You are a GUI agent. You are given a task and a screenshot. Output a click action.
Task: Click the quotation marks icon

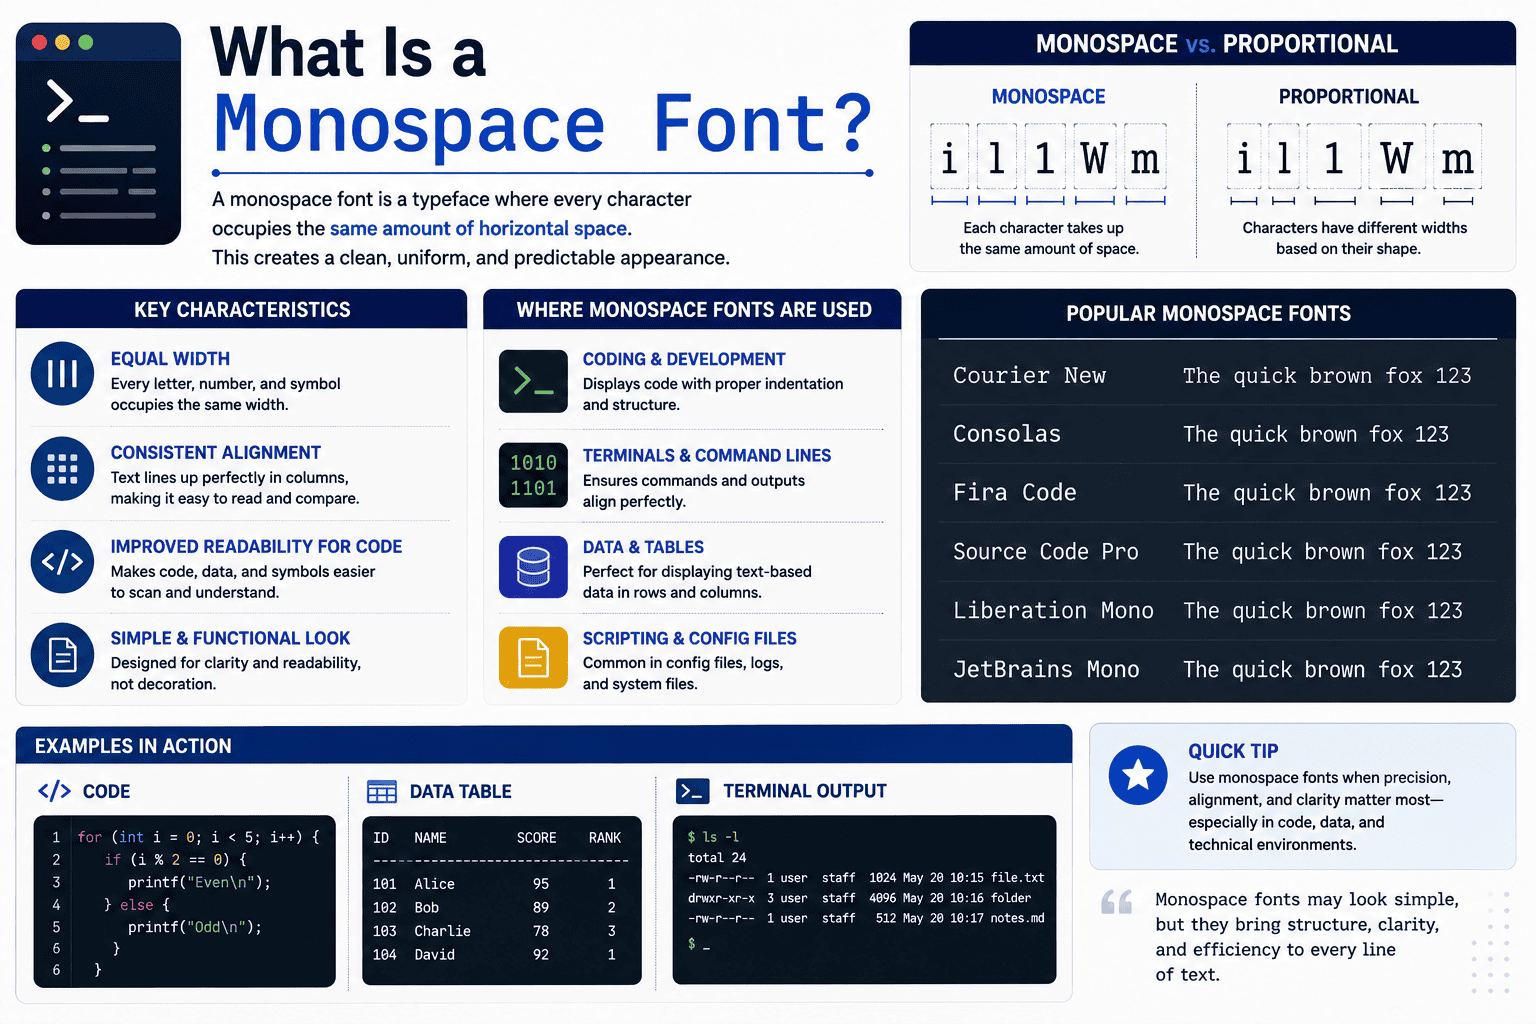[1117, 902]
